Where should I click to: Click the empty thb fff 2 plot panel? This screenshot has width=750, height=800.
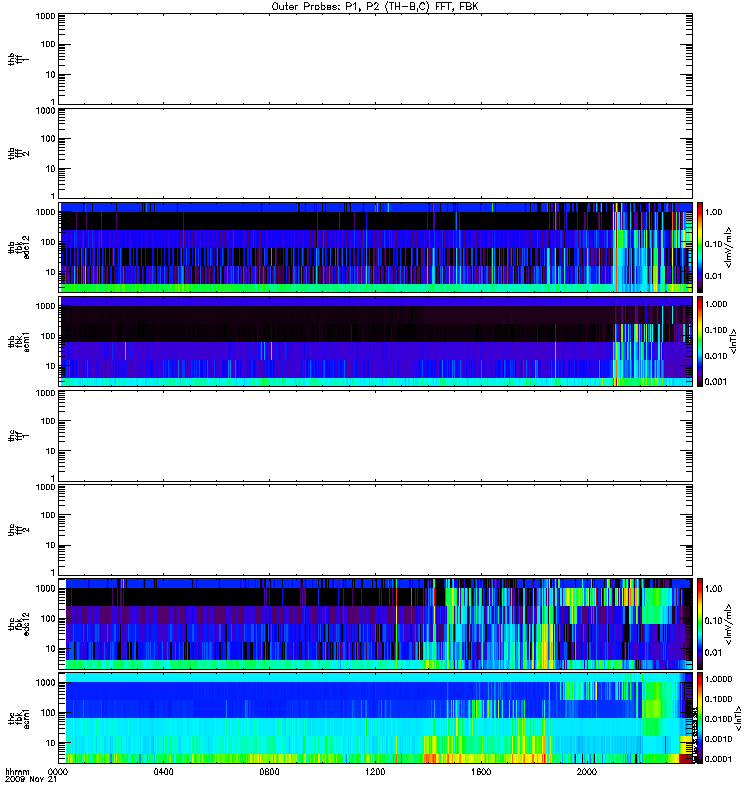pyautogui.click(x=376, y=153)
